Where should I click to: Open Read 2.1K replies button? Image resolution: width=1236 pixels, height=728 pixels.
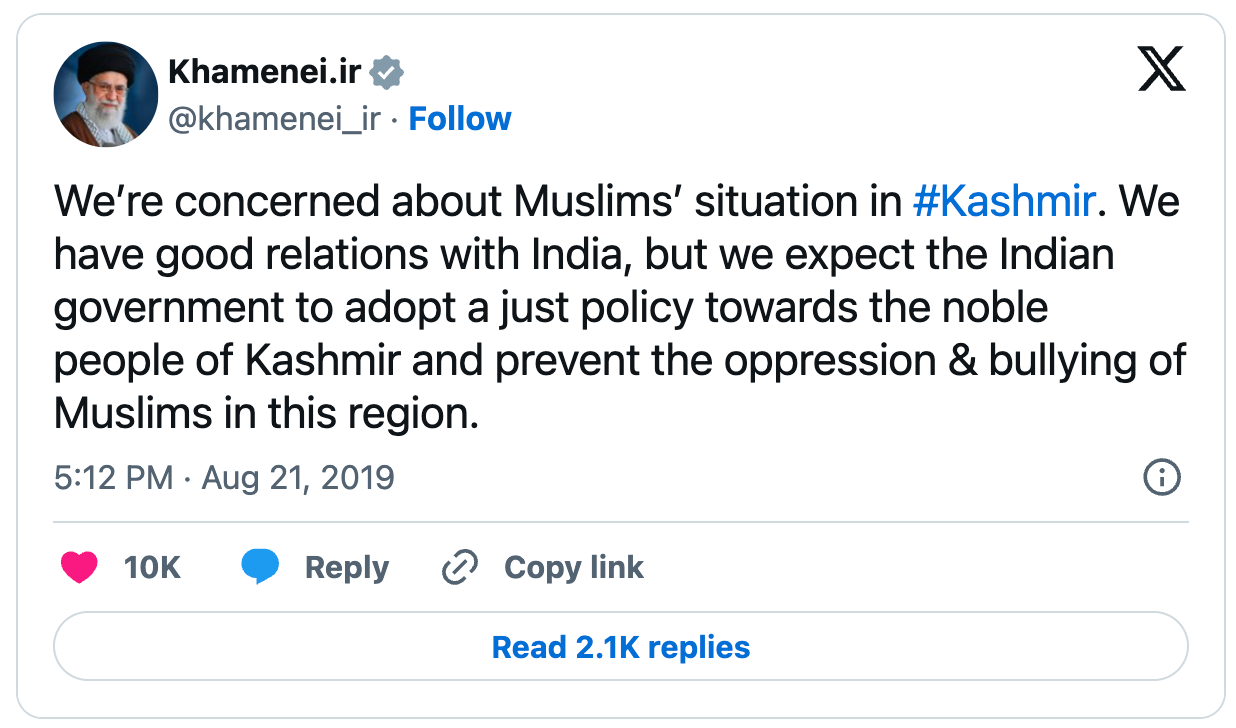tap(620, 647)
